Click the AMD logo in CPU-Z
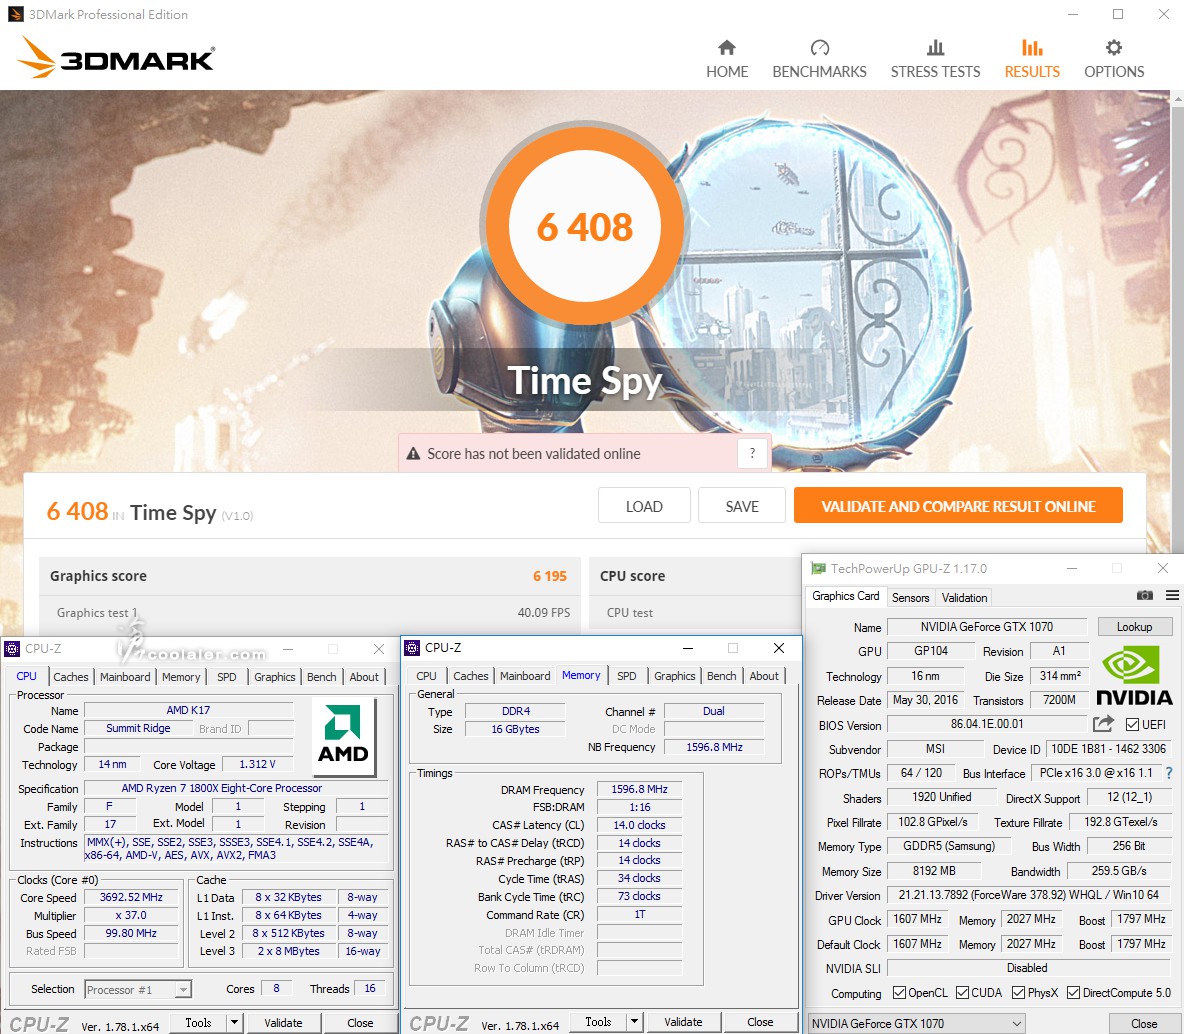 [344, 735]
